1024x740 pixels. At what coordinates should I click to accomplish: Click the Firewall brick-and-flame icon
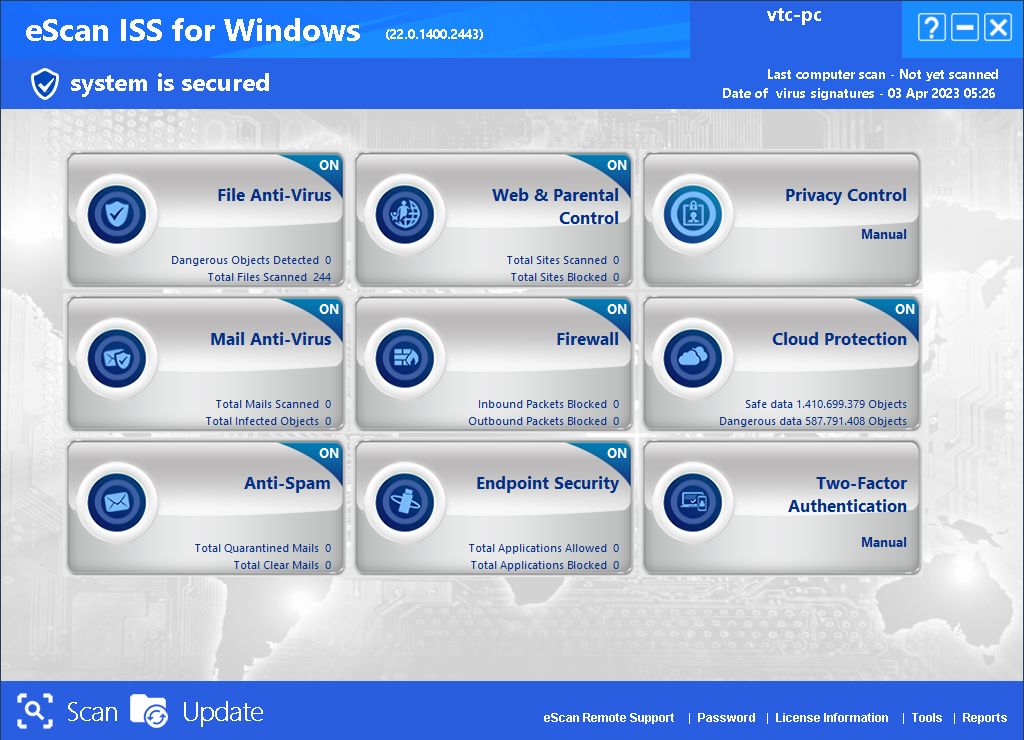coord(405,357)
